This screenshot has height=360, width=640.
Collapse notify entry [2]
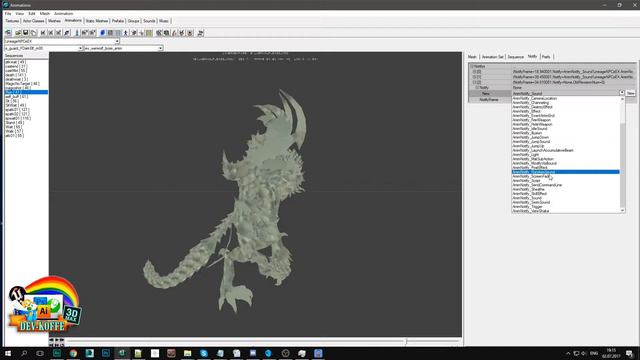point(474,82)
